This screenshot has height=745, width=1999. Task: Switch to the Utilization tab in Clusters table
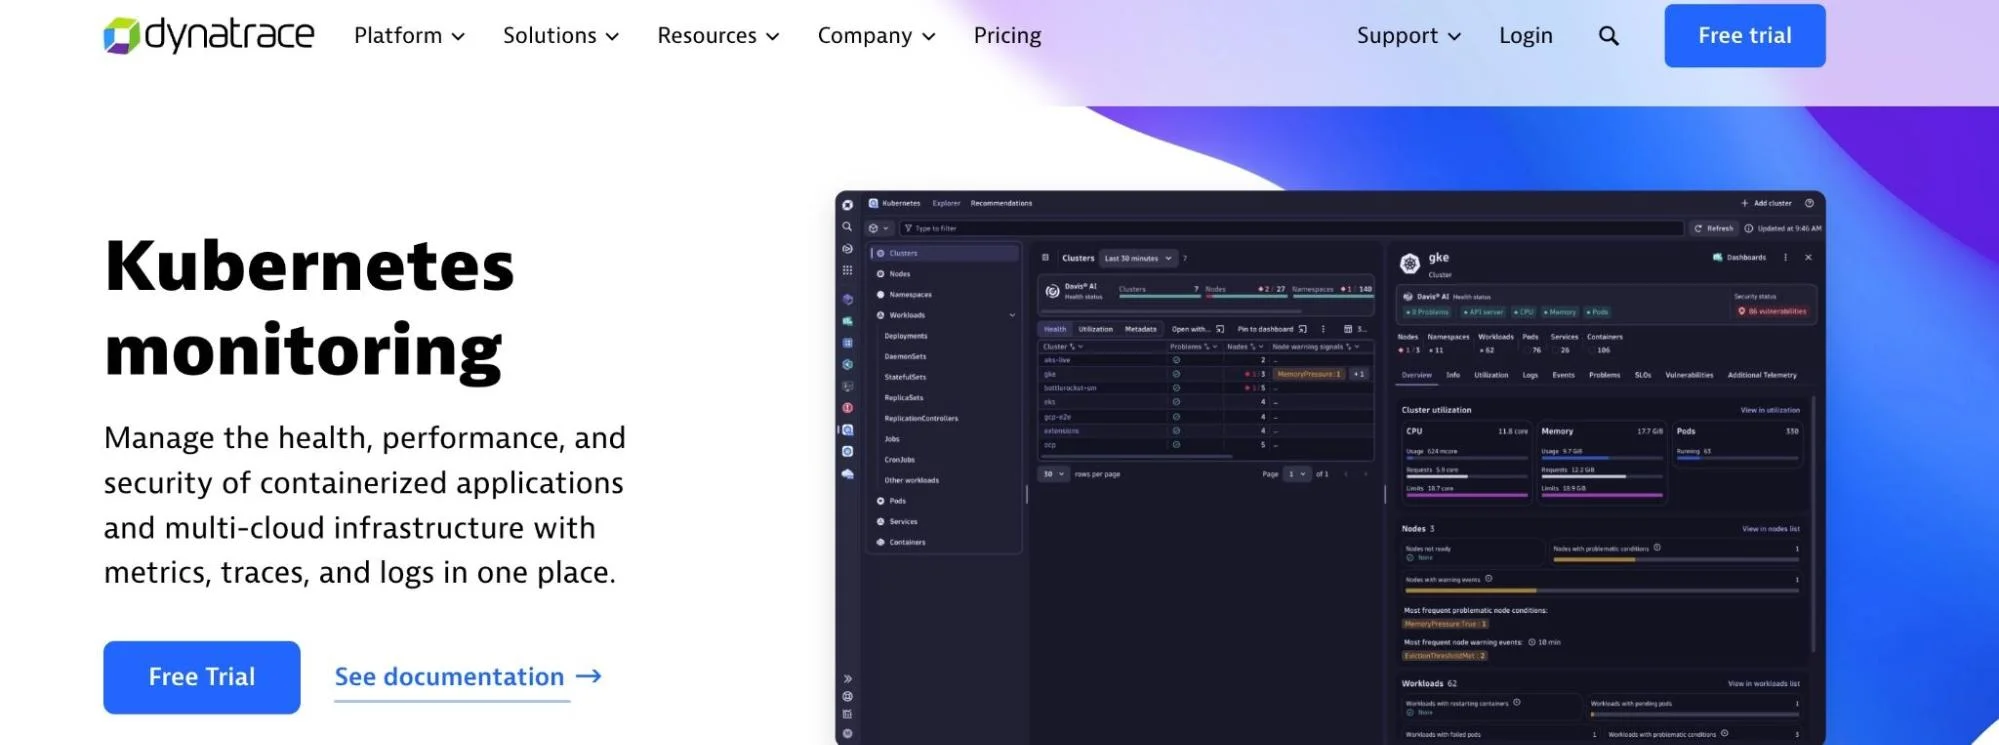tap(1095, 329)
